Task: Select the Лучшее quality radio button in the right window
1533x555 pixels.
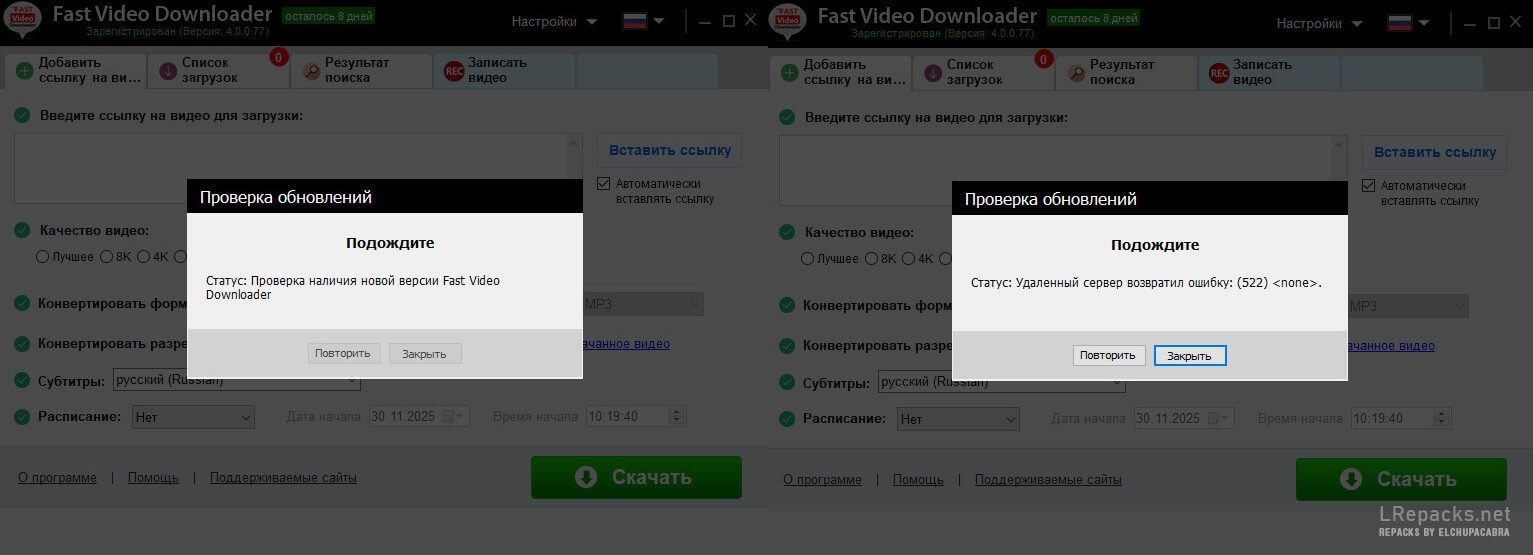Action: (807, 257)
